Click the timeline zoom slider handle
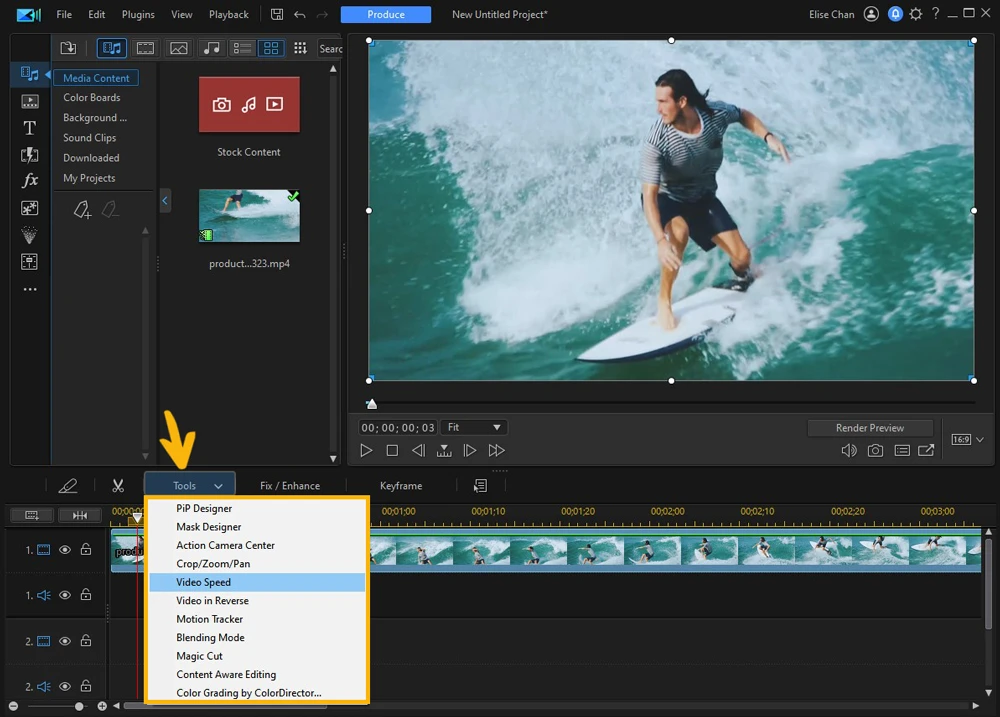 click(x=79, y=706)
